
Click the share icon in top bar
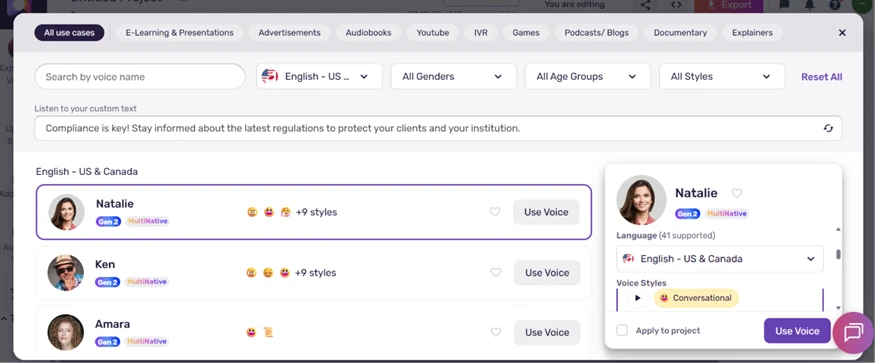tap(645, 5)
